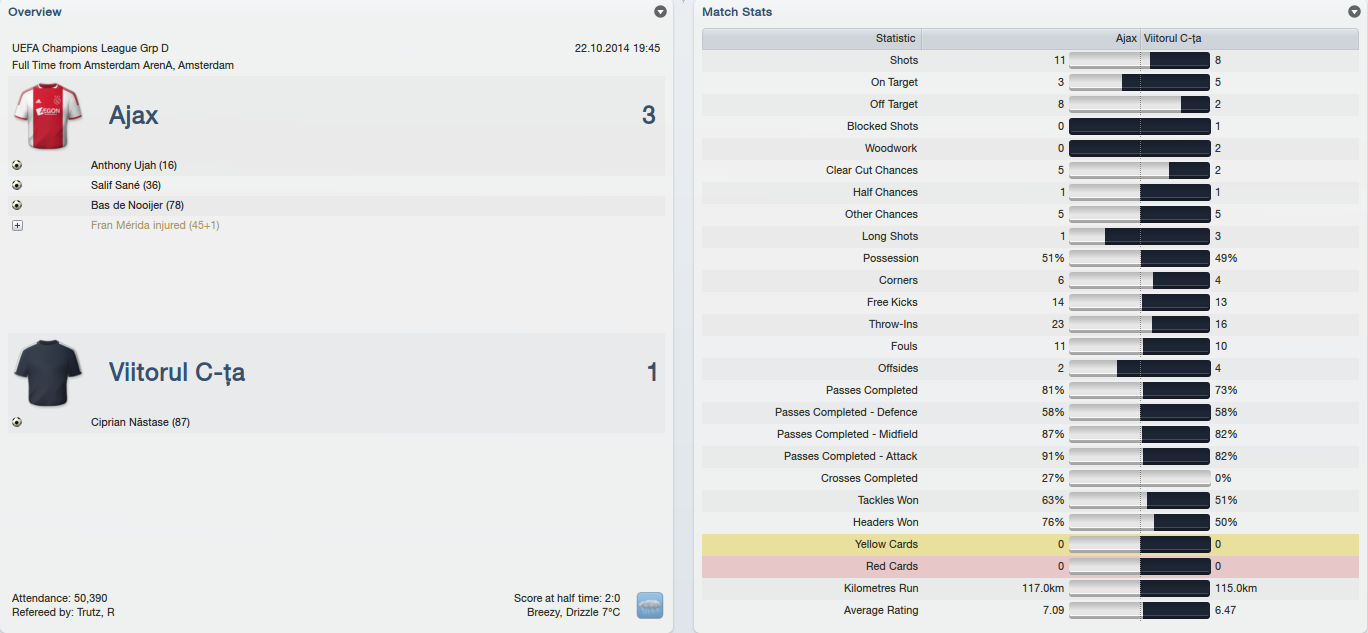Click the Ajax team name heading
Screen dimensions: 1368x633
(x=134, y=115)
